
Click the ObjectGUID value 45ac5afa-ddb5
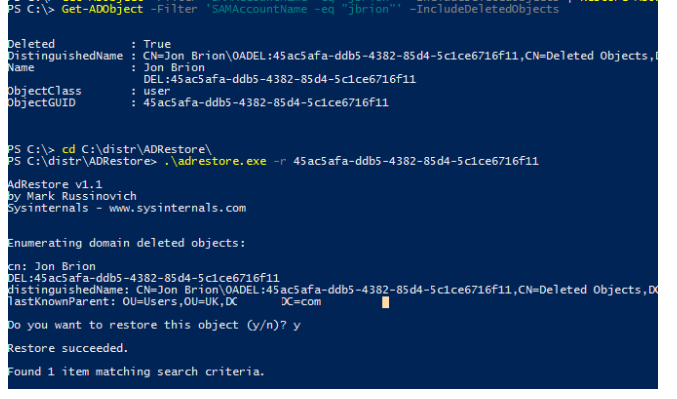266,103
